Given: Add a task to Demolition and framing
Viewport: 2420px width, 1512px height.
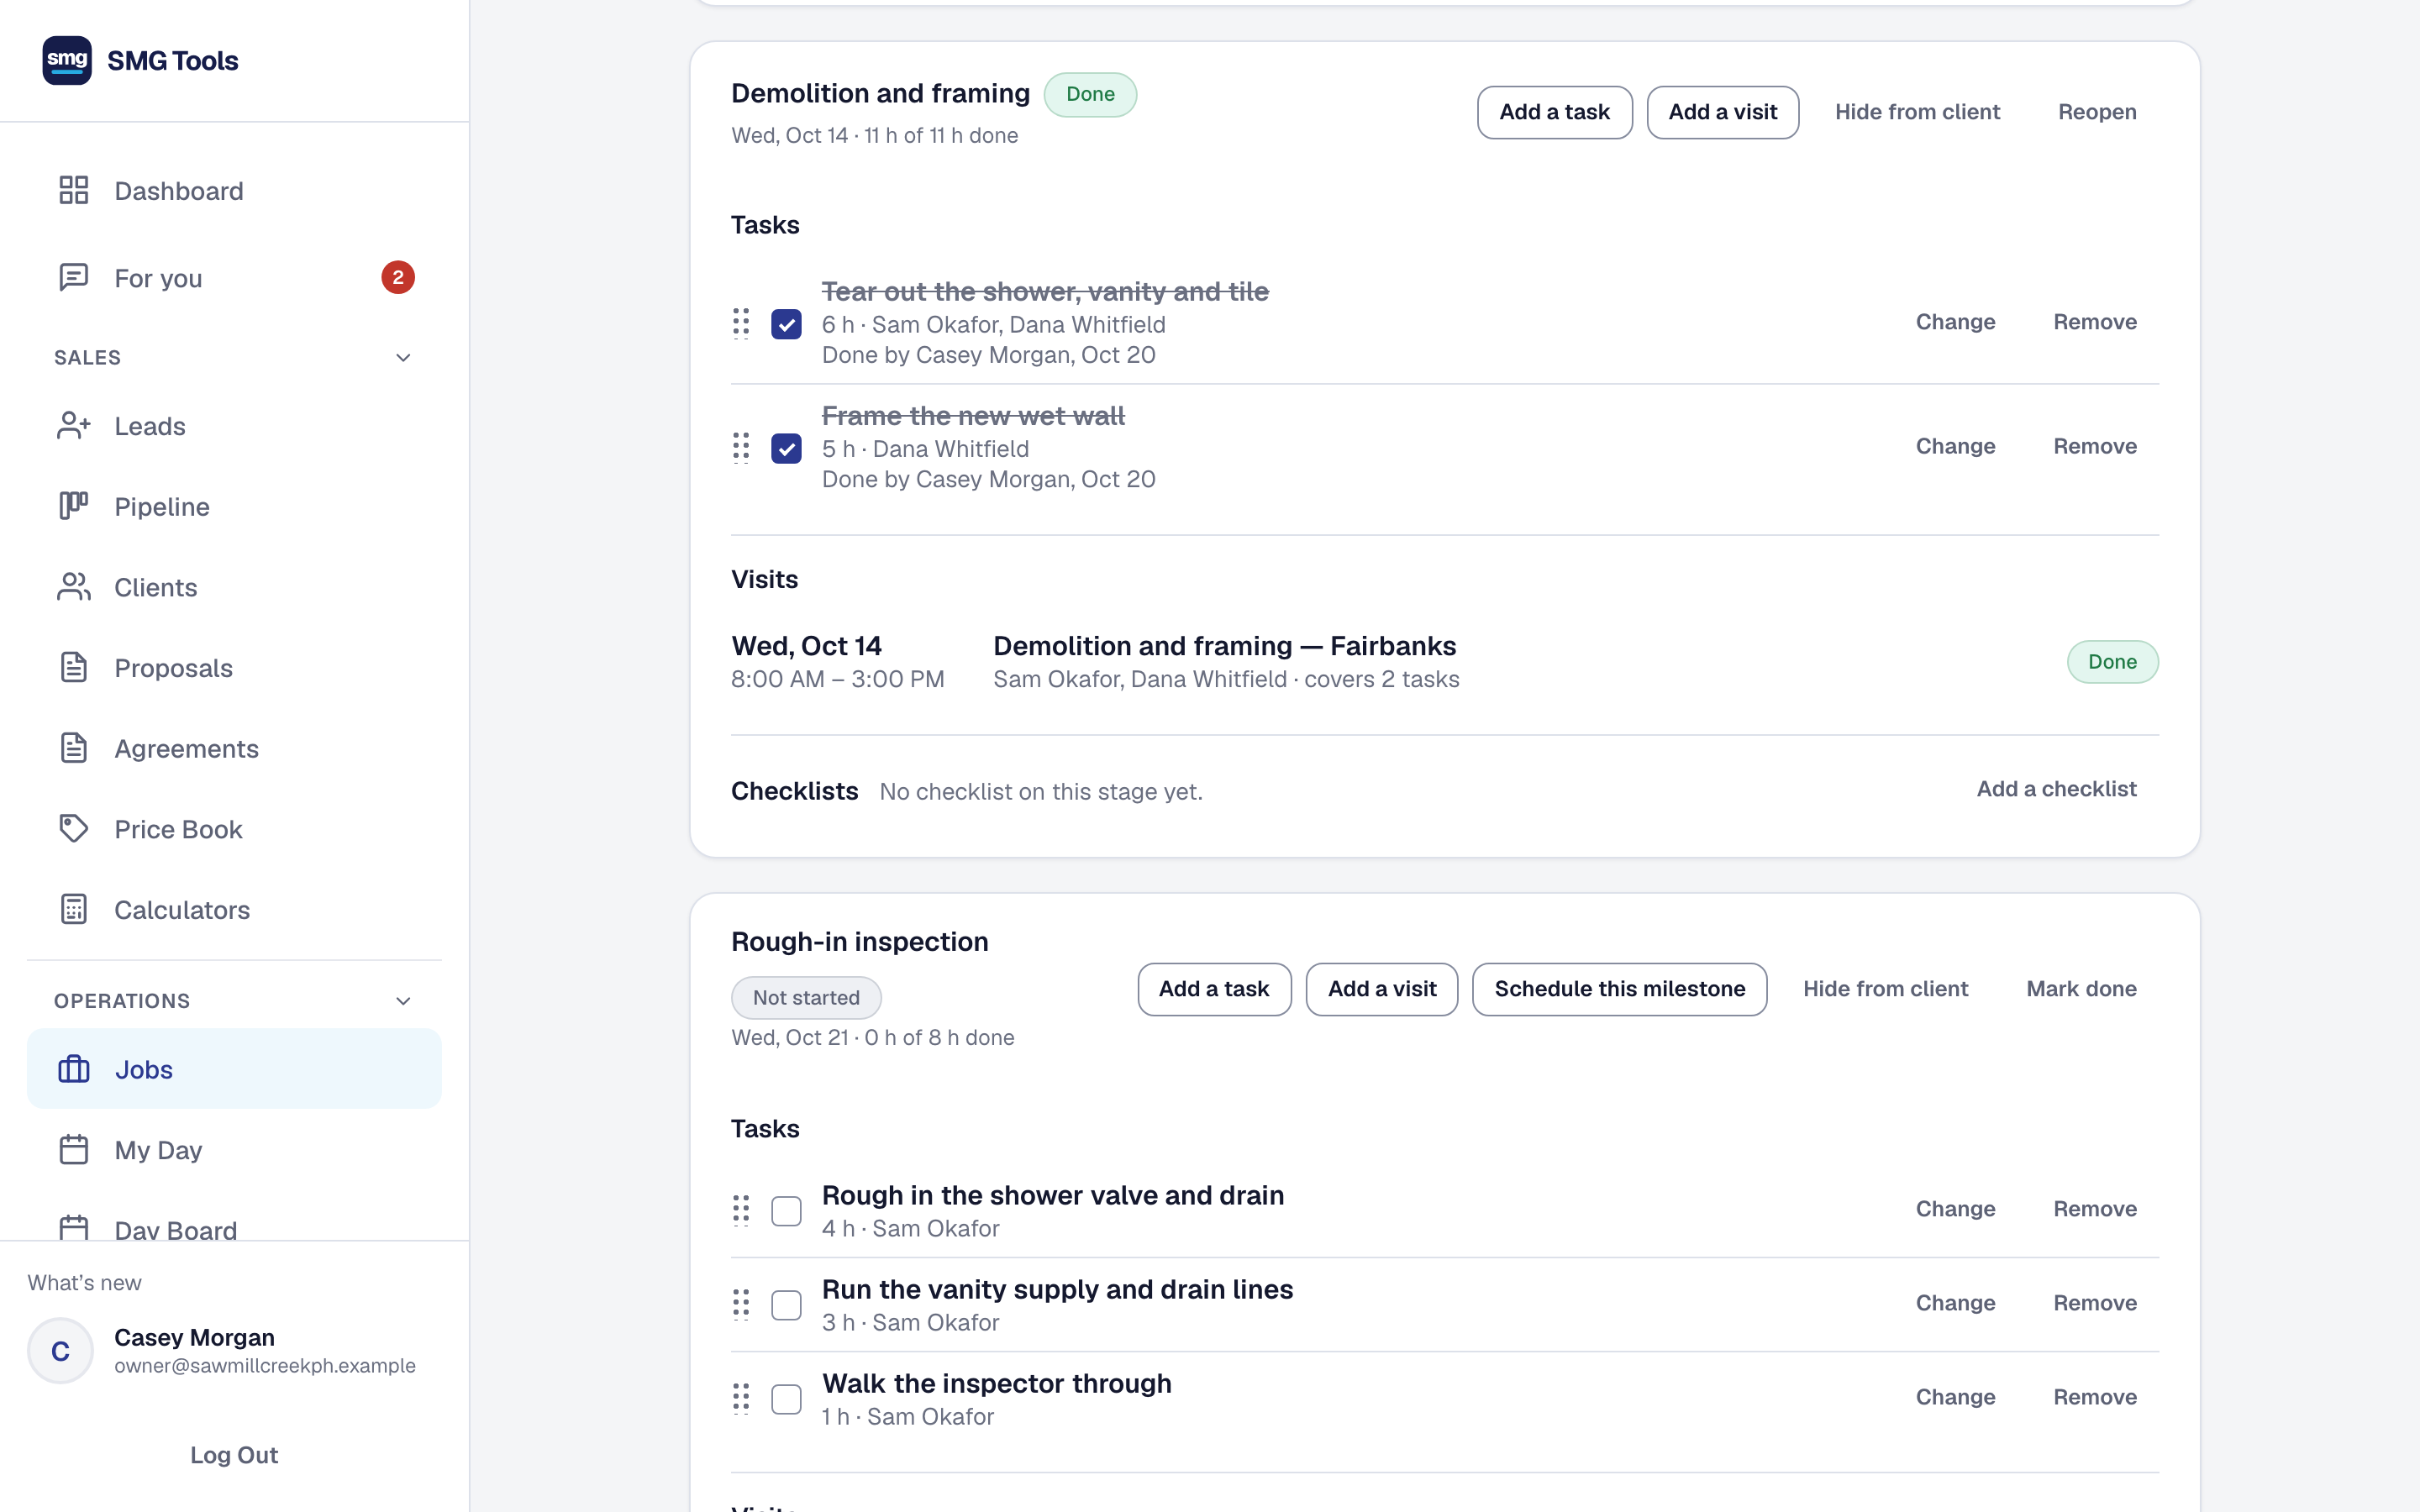Looking at the screenshot, I should coord(1554,112).
